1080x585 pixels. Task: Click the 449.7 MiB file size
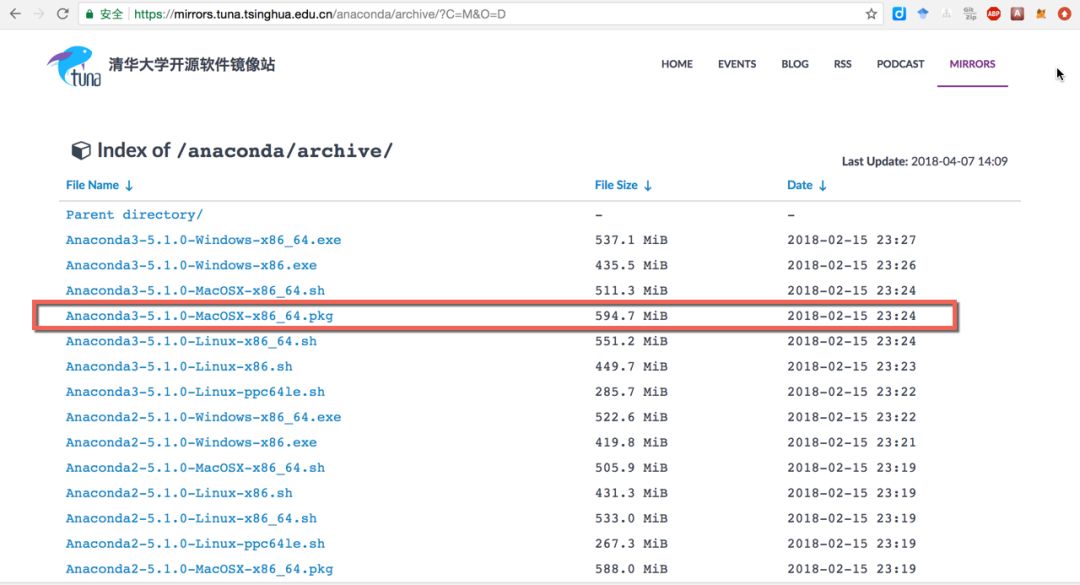(x=631, y=367)
